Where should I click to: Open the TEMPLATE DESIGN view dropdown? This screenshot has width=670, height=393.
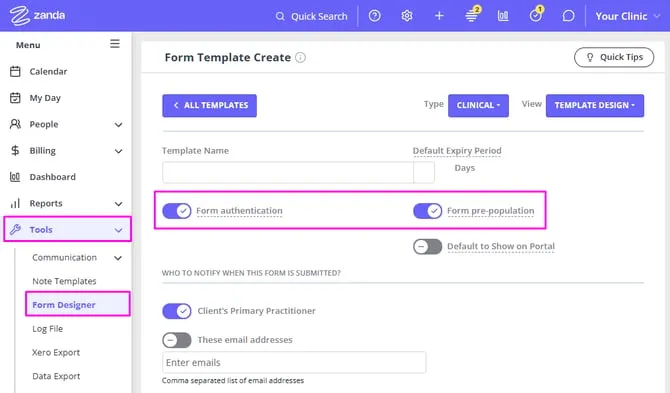[x=595, y=106]
